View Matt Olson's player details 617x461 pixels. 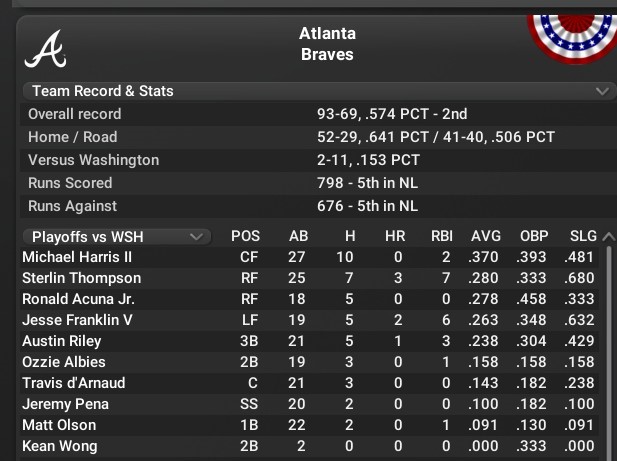point(56,425)
